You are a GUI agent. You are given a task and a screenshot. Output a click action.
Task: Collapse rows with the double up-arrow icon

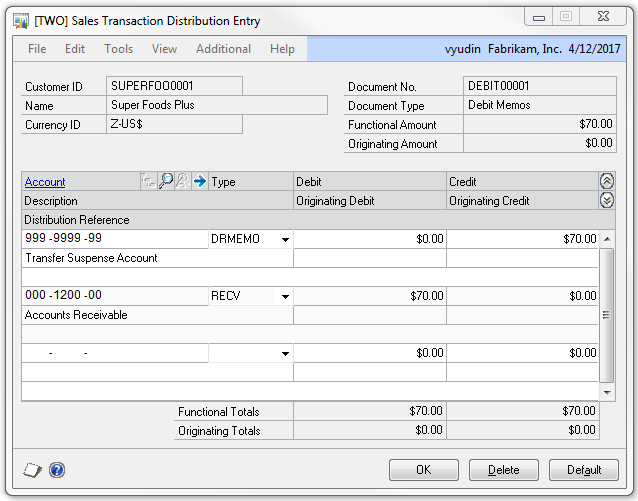coord(606,181)
